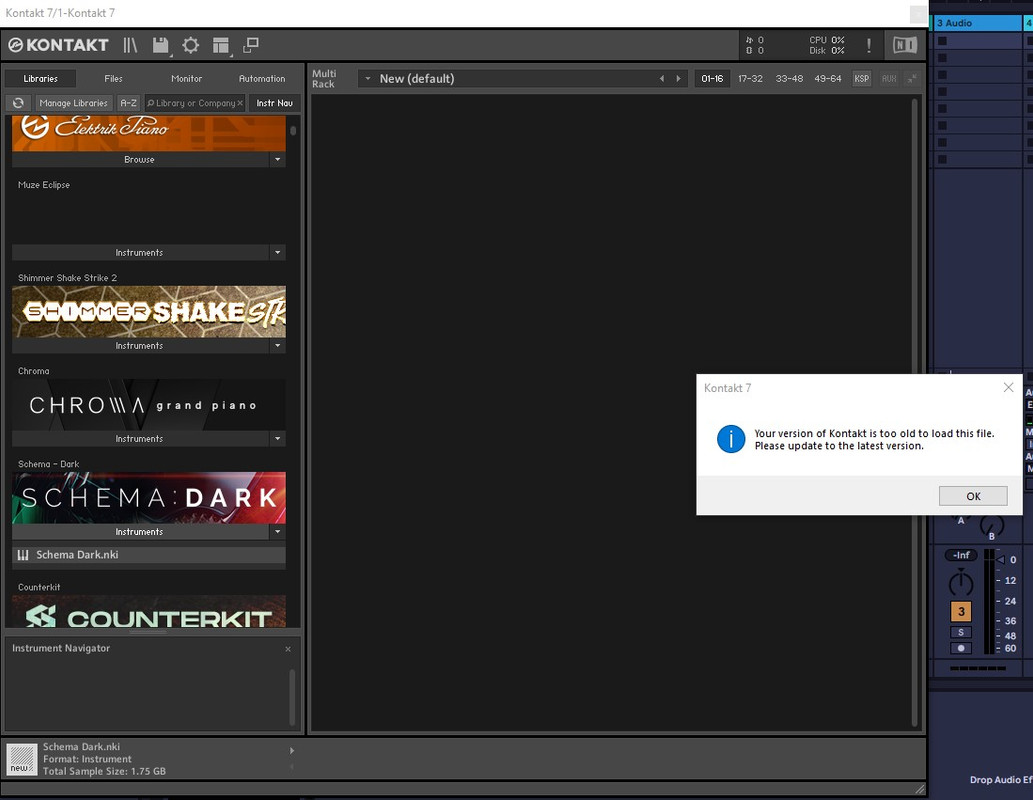The height and width of the screenshot is (800, 1033).
Task: Select previous multi with left arrow
Action: tap(662, 78)
